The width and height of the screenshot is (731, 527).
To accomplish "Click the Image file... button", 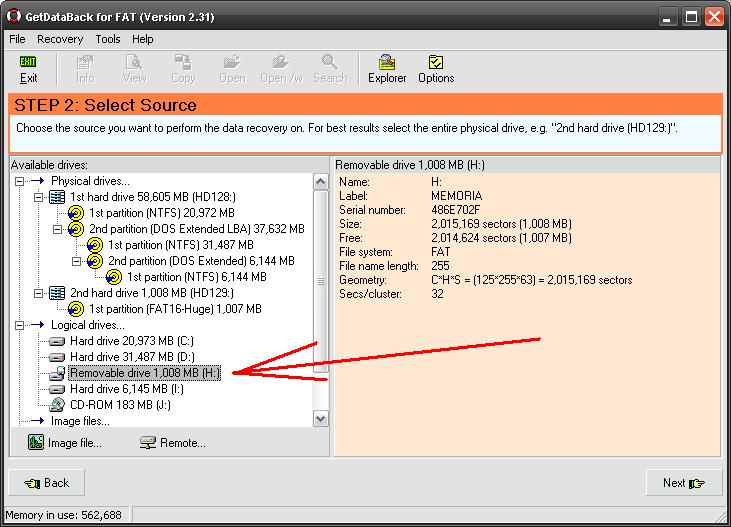I will 65,443.
